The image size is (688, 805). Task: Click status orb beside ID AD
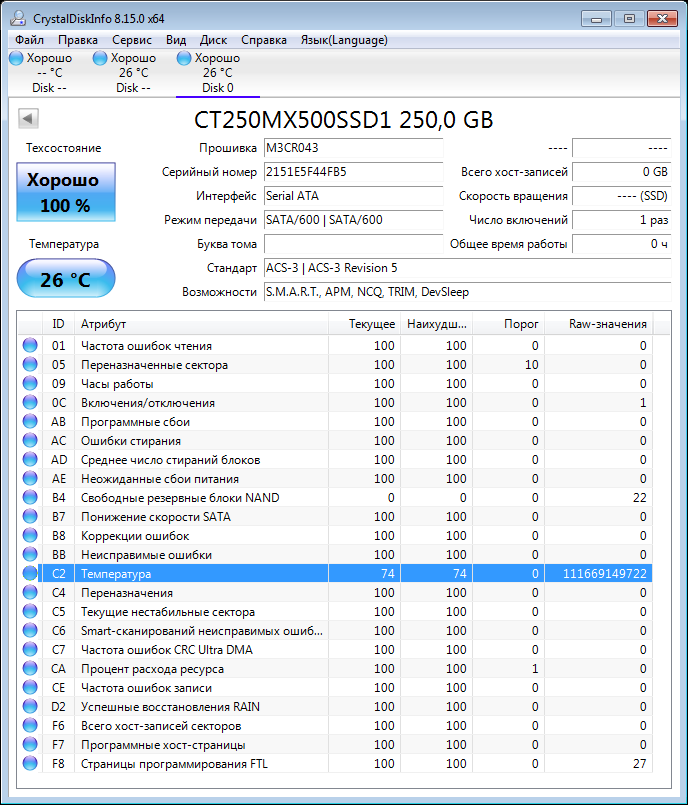click(x=30, y=459)
